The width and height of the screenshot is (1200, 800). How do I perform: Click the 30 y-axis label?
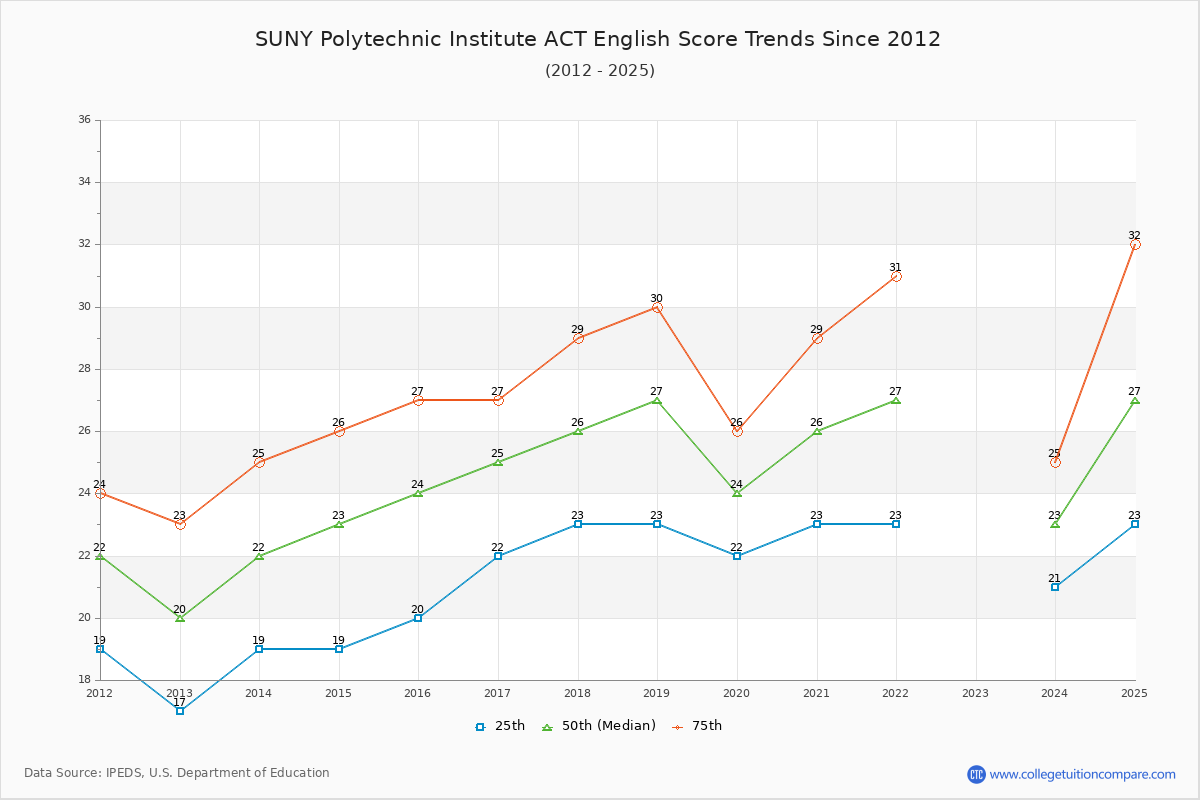click(84, 307)
